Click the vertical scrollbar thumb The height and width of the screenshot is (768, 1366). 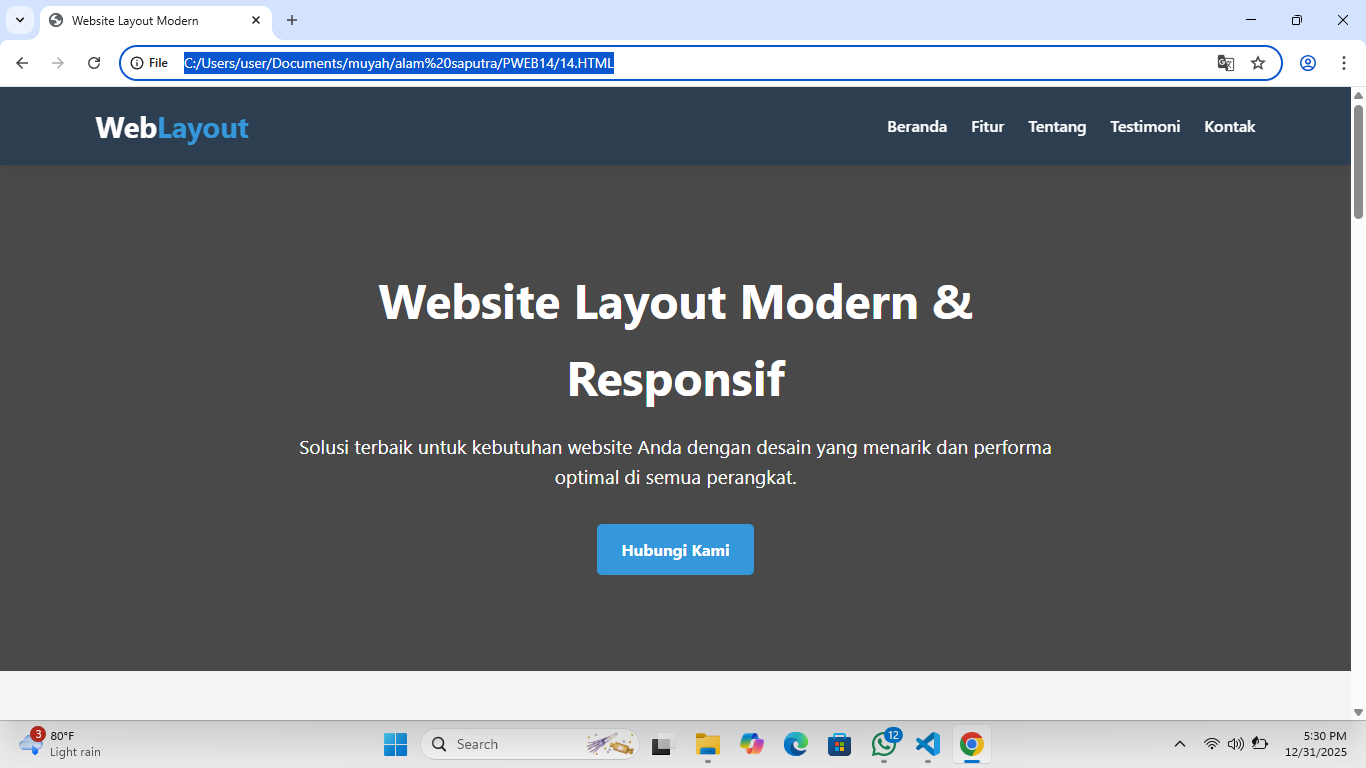pos(1358,160)
